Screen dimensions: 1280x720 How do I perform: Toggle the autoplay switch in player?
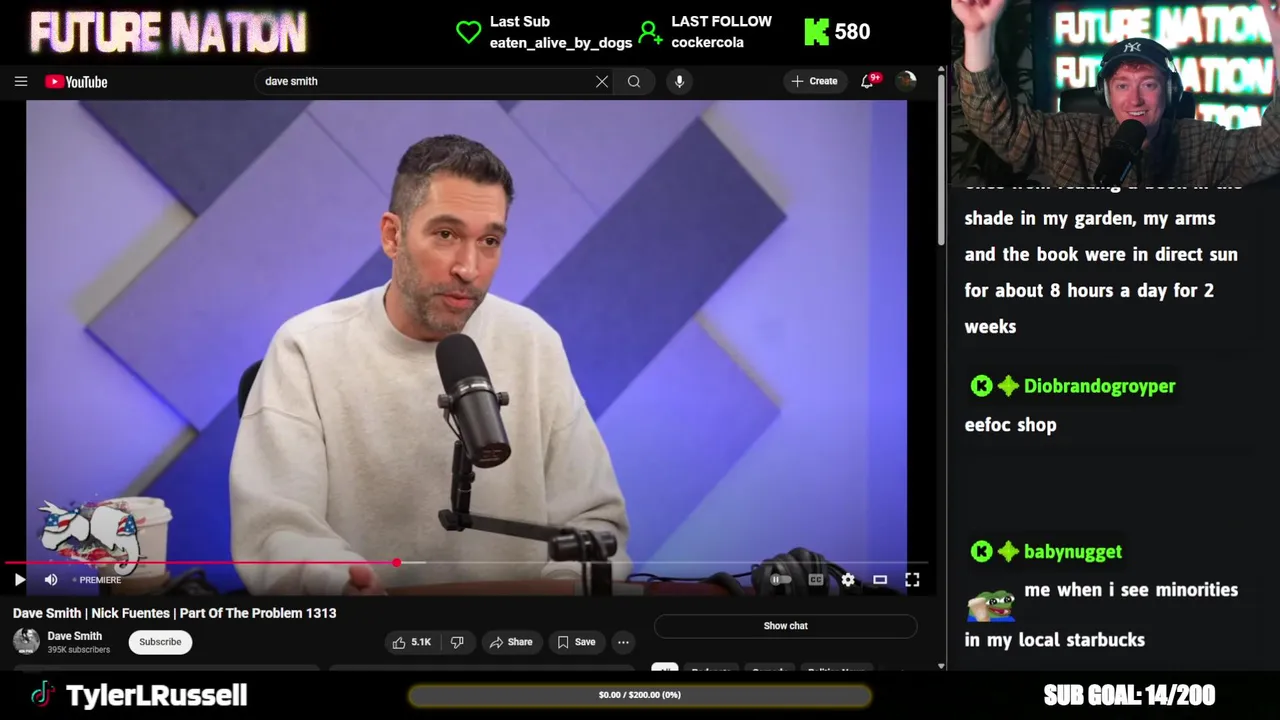click(780, 579)
